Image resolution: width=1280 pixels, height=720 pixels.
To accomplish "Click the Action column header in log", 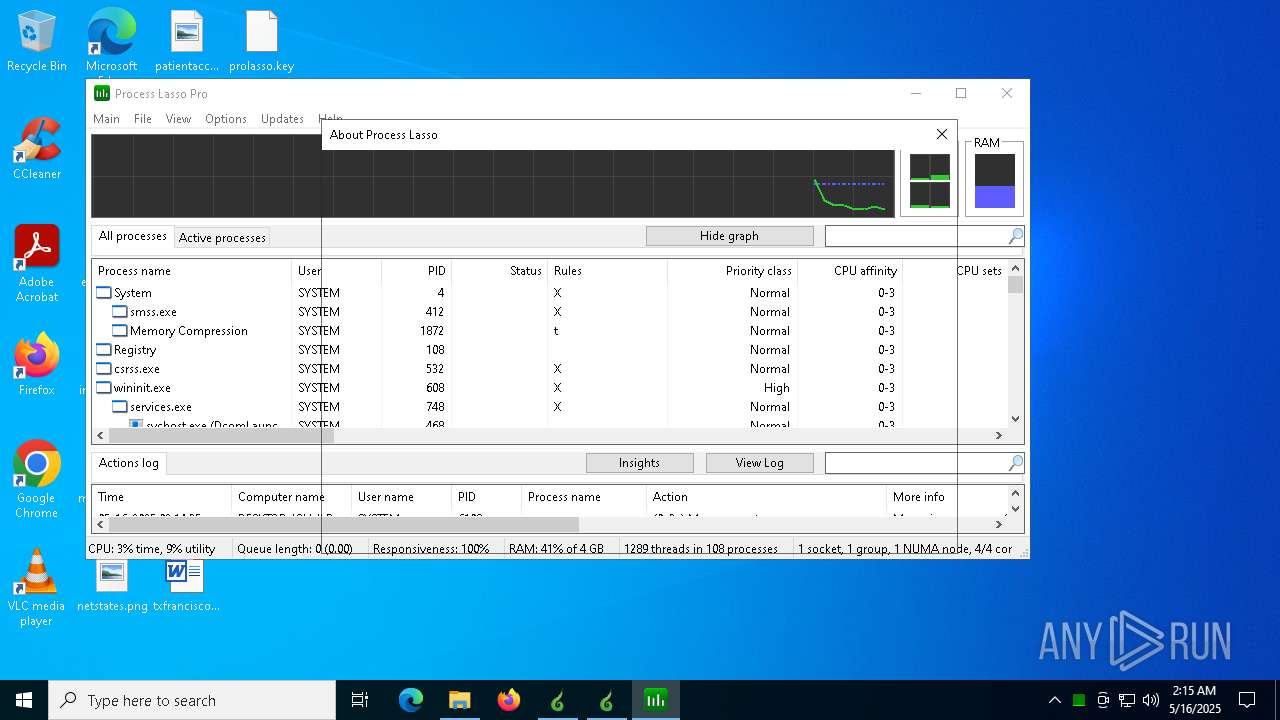I will pyautogui.click(x=766, y=497).
